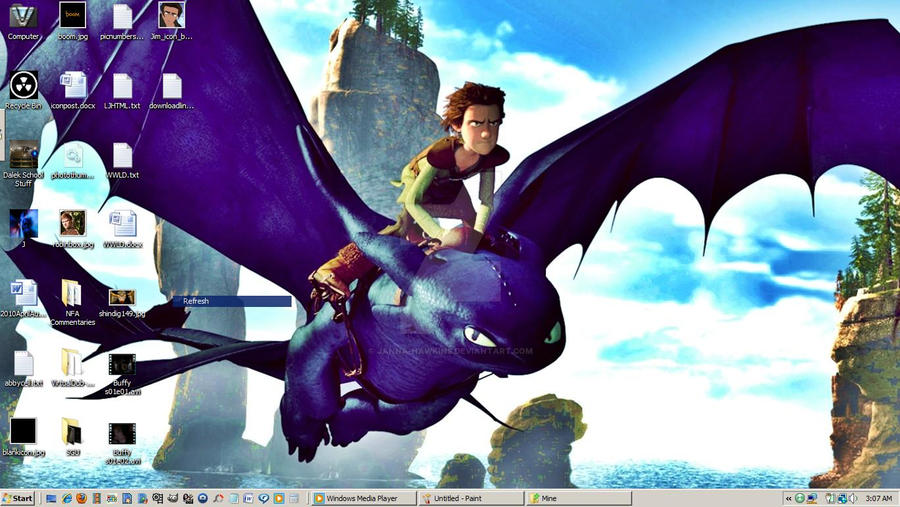
Task: Select the iconpost.docx document icon
Action: pyautogui.click(x=73, y=91)
